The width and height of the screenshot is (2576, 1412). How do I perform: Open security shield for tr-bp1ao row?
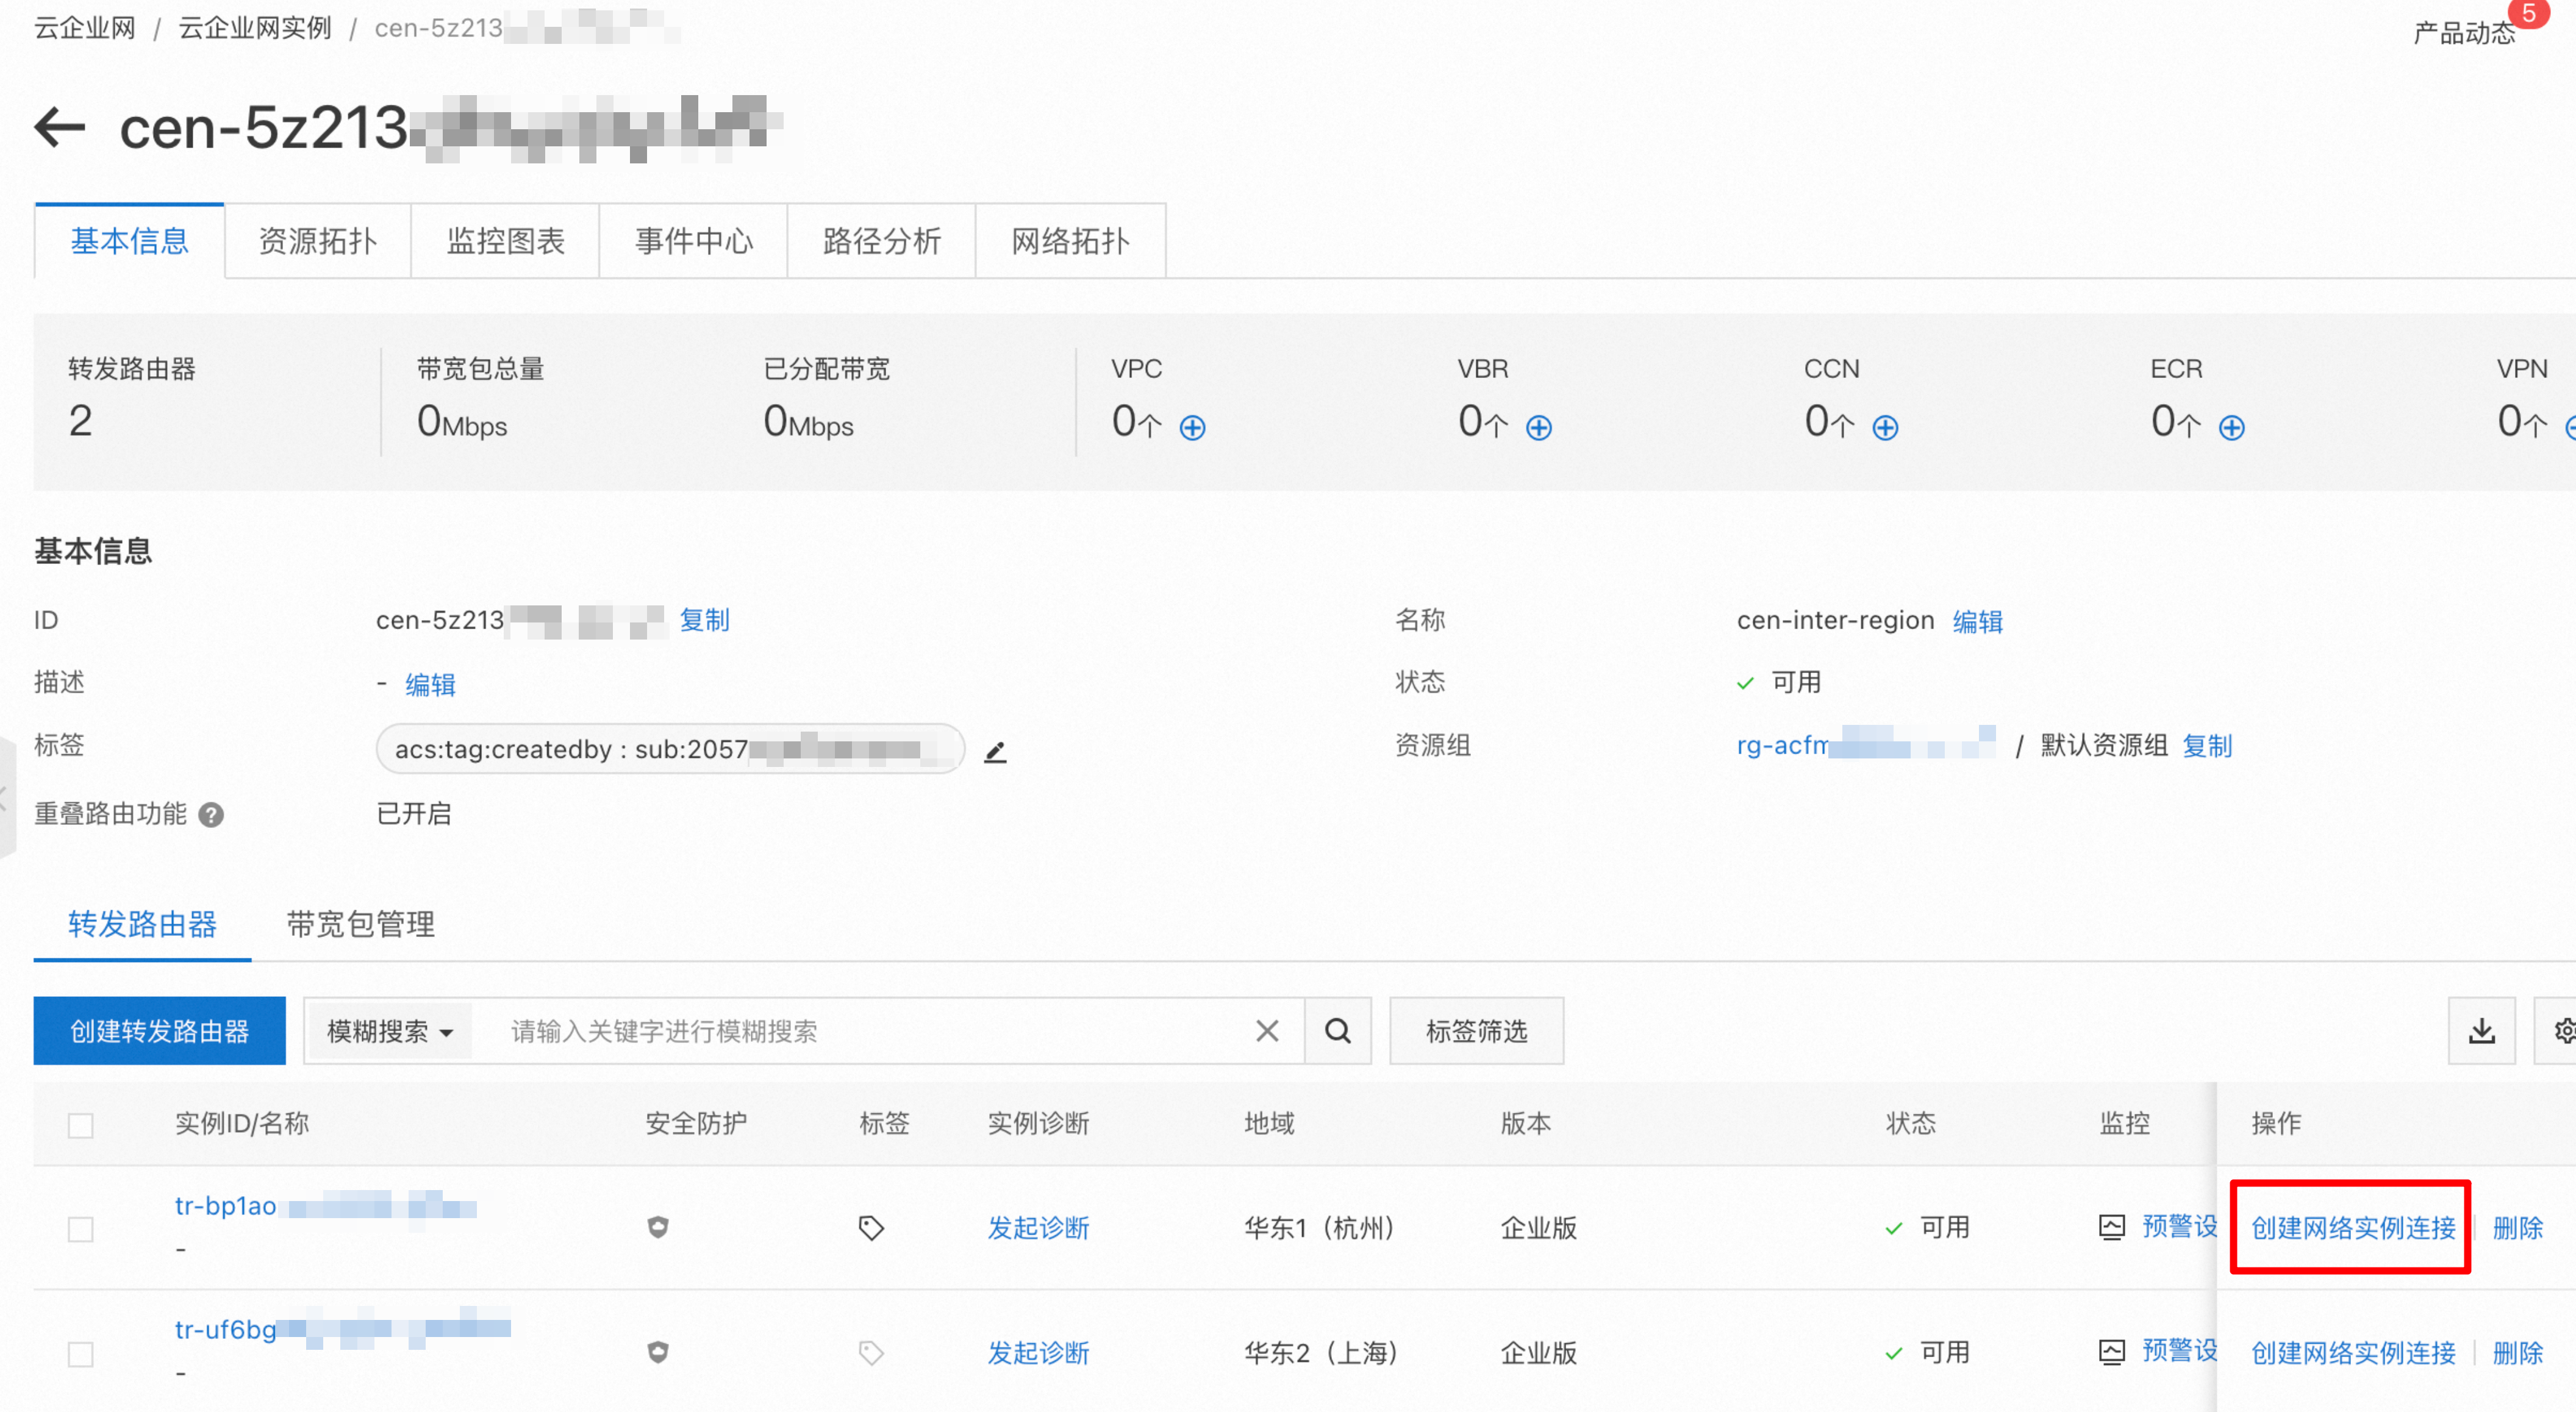pos(658,1227)
